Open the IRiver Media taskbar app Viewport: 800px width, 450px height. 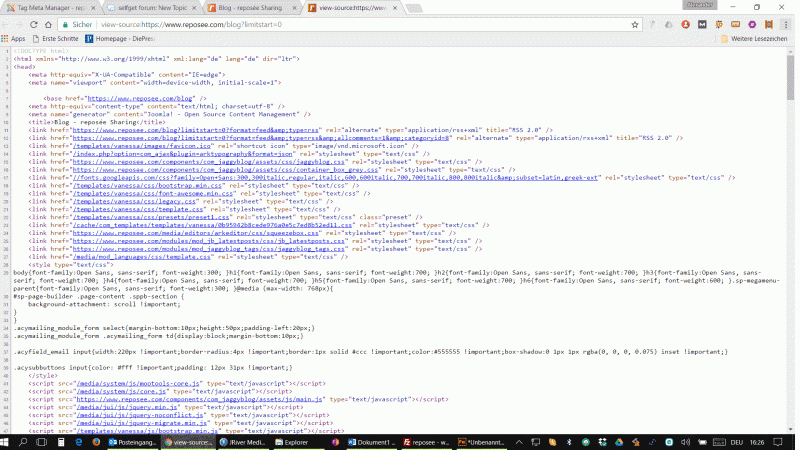235,441
